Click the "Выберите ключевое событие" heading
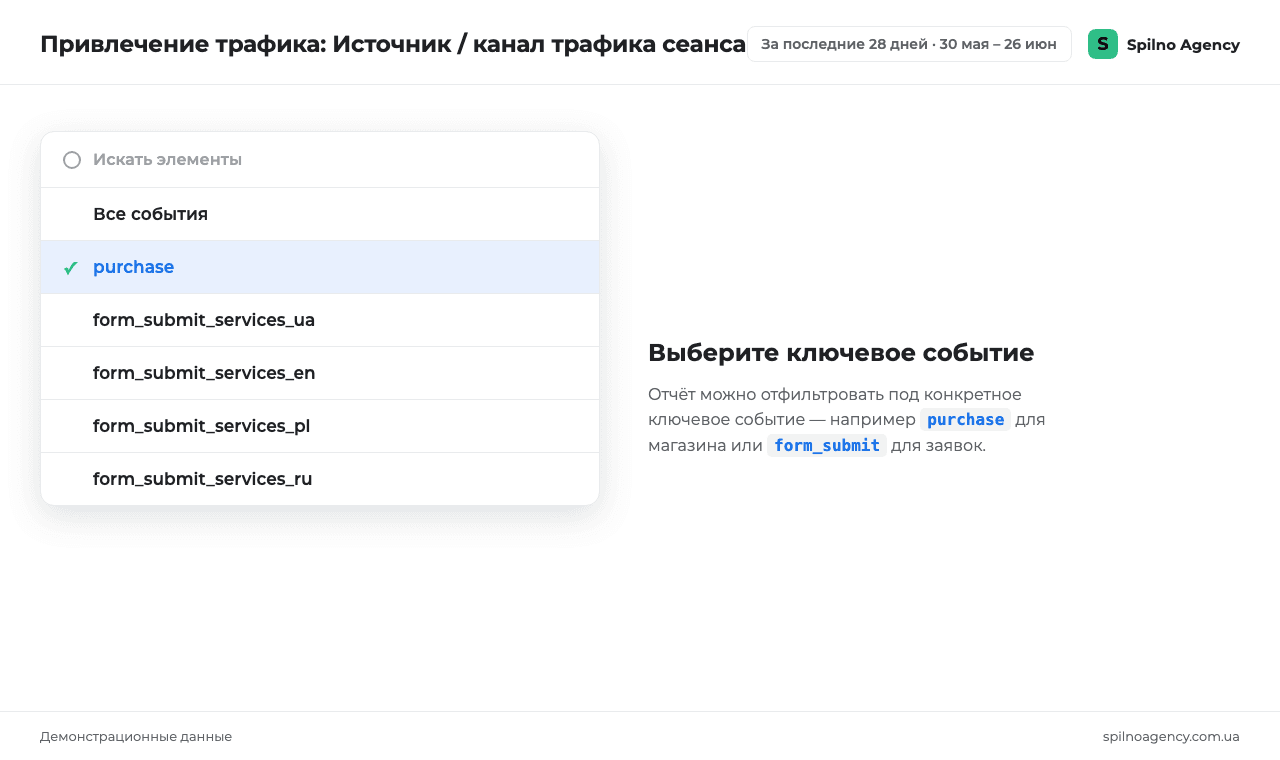Image resolution: width=1280 pixels, height=760 pixels. click(x=841, y=353)
